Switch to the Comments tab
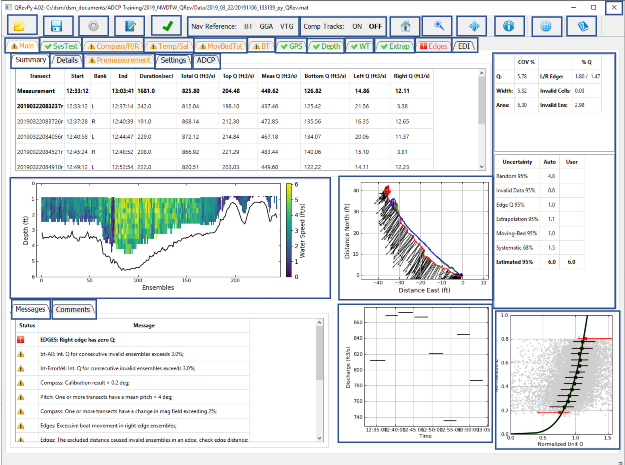Screen dimensions: 625x465 tap(74, 309)
